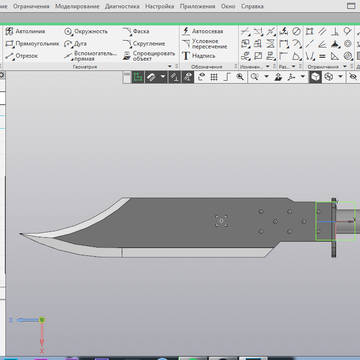The height and width of the screenshot is (360, 360).
Task: Select the angular dimension icon
Action: pyautogui.click(x=296, y=56)
